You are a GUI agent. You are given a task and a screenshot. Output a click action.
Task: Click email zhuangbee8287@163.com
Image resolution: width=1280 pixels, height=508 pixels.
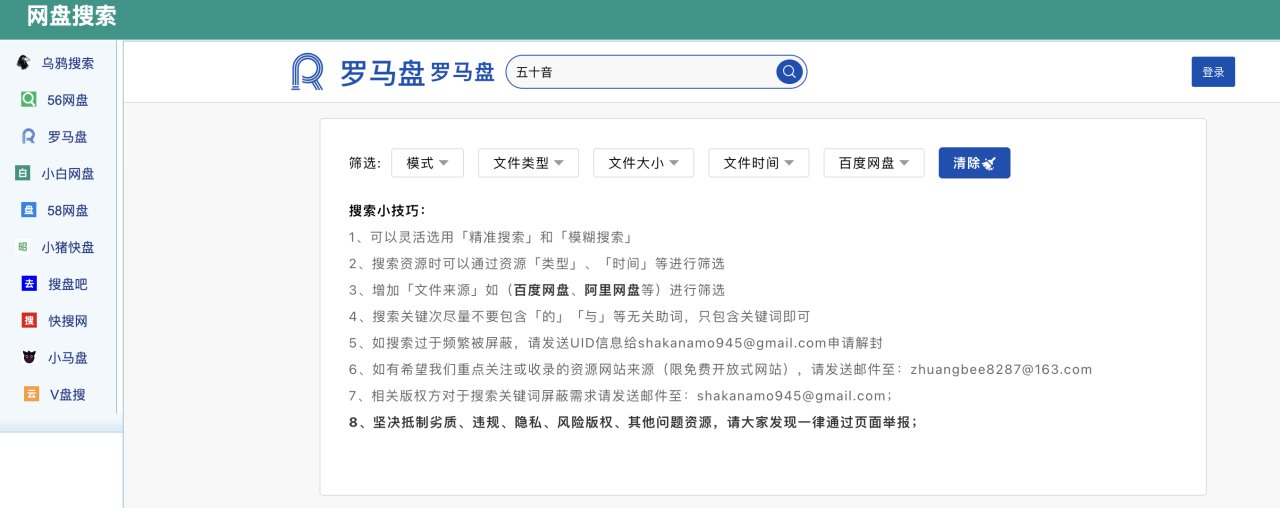[x=1001, y=369]
